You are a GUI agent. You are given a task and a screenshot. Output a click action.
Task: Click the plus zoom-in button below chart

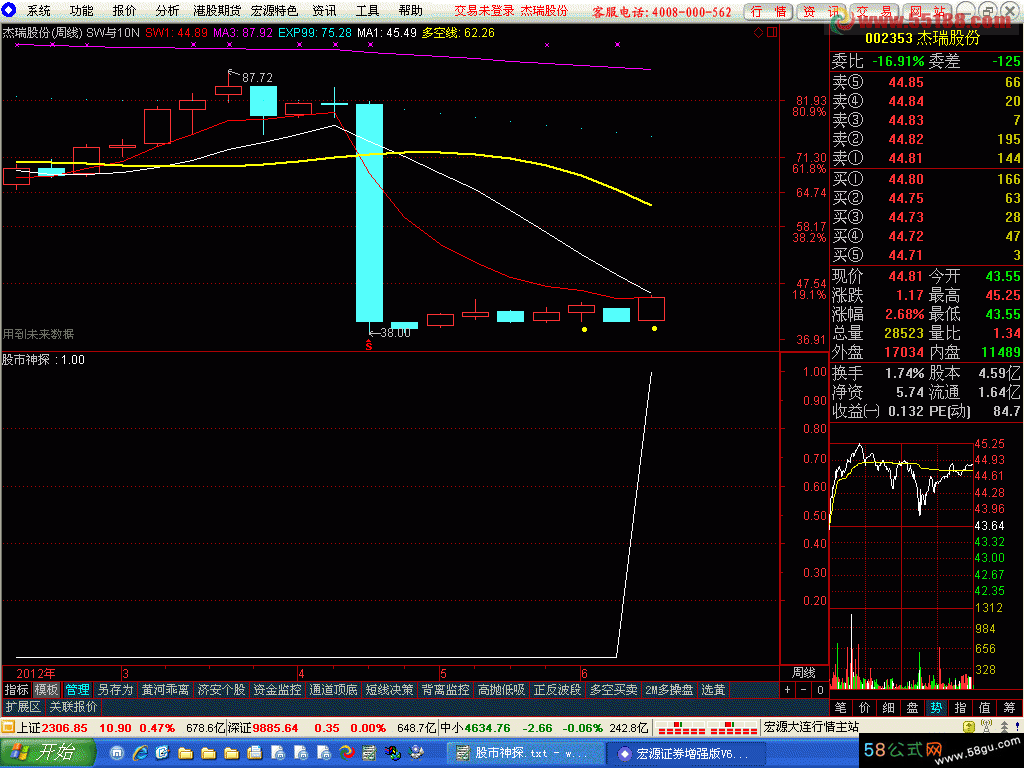[x=788, y=690]
